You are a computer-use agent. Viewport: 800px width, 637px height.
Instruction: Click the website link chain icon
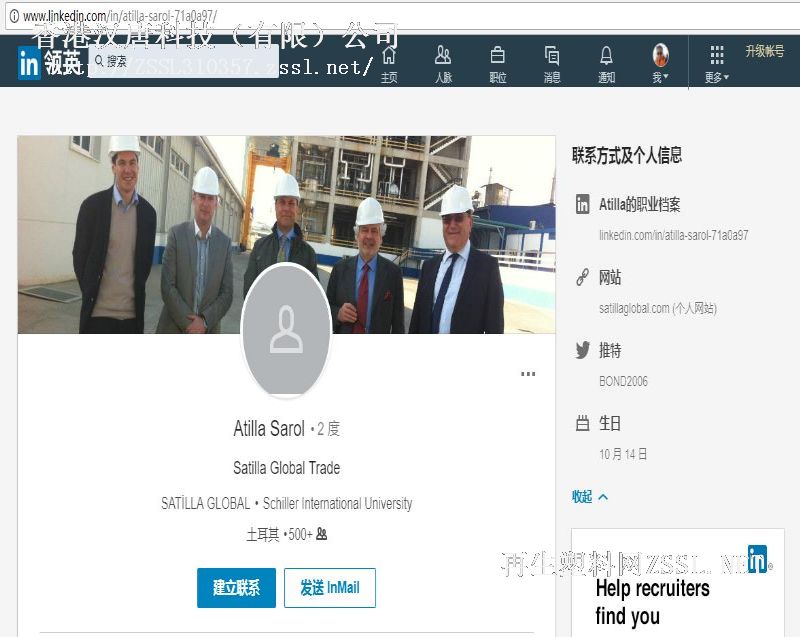(x=582, y=278)
